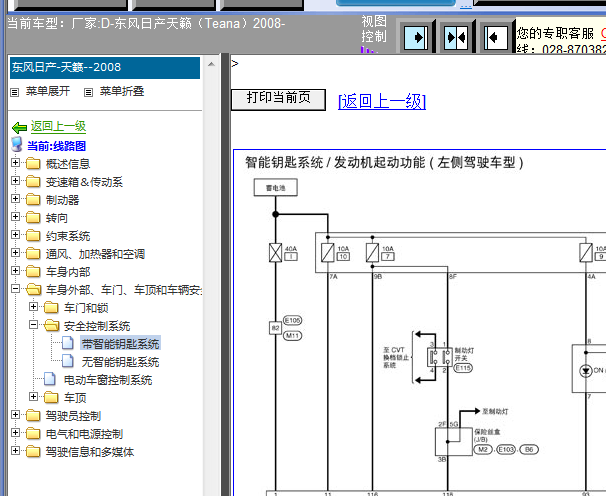Select the 驾驶员控制 tree label
606x496 pixels.
click(x=73, y=416)
